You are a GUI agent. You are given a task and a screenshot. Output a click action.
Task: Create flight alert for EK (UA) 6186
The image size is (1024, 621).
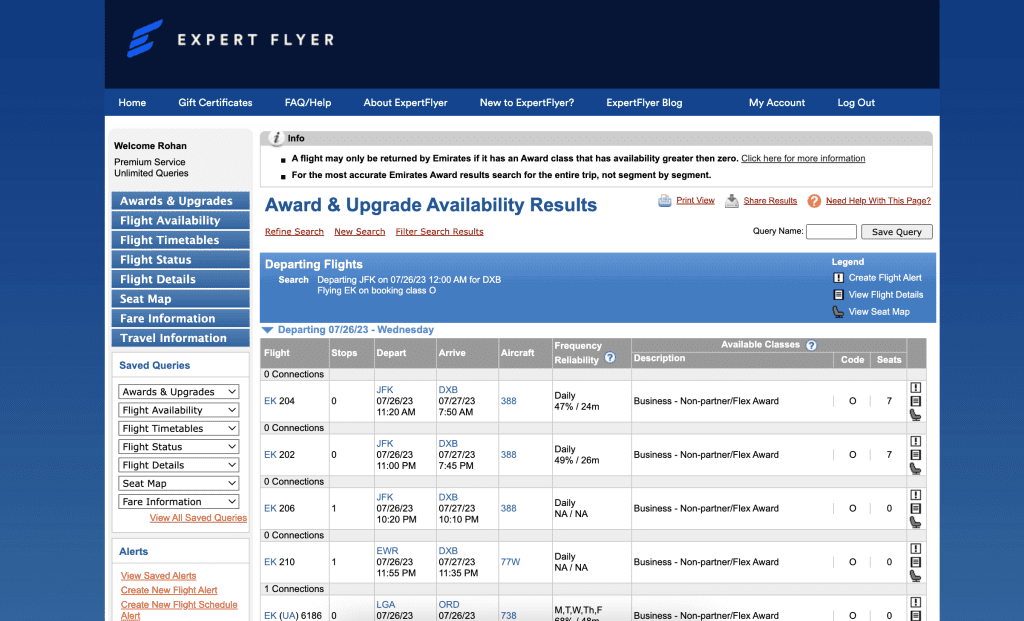pos(916,601)
